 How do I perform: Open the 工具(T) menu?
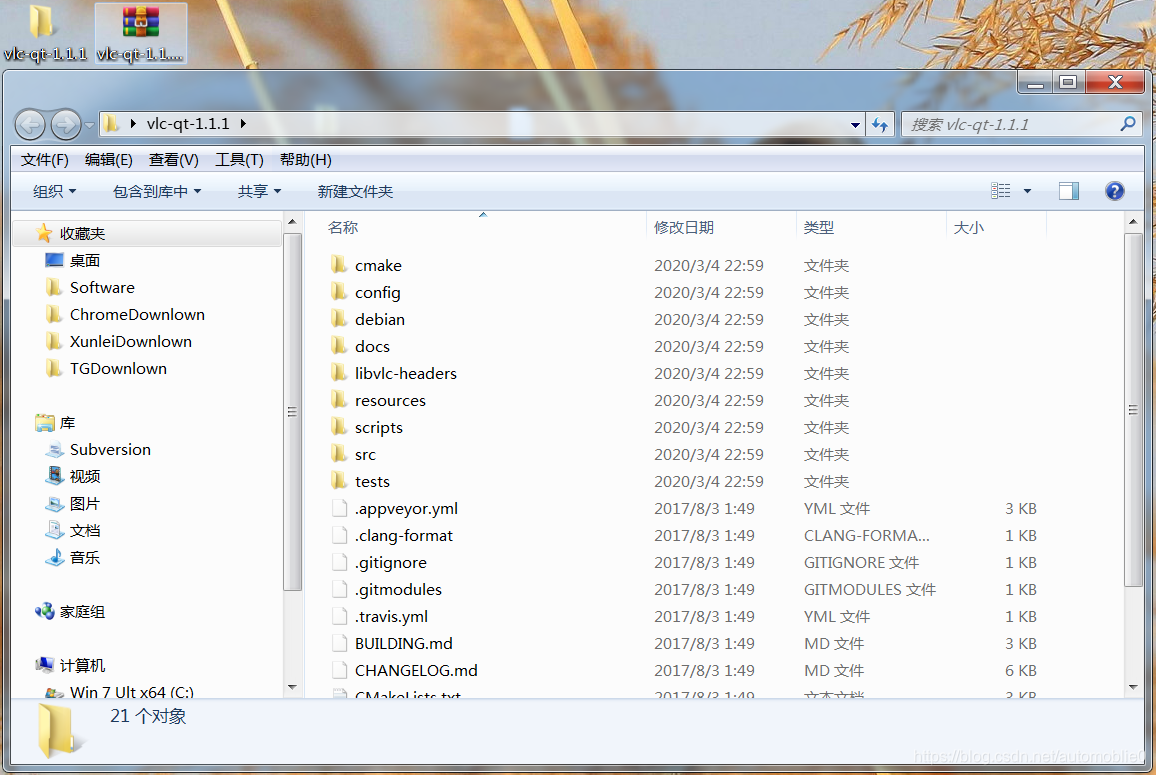239,160
